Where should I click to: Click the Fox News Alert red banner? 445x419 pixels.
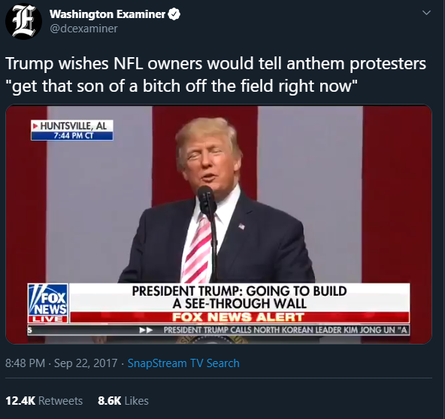(x=239, y=317)
